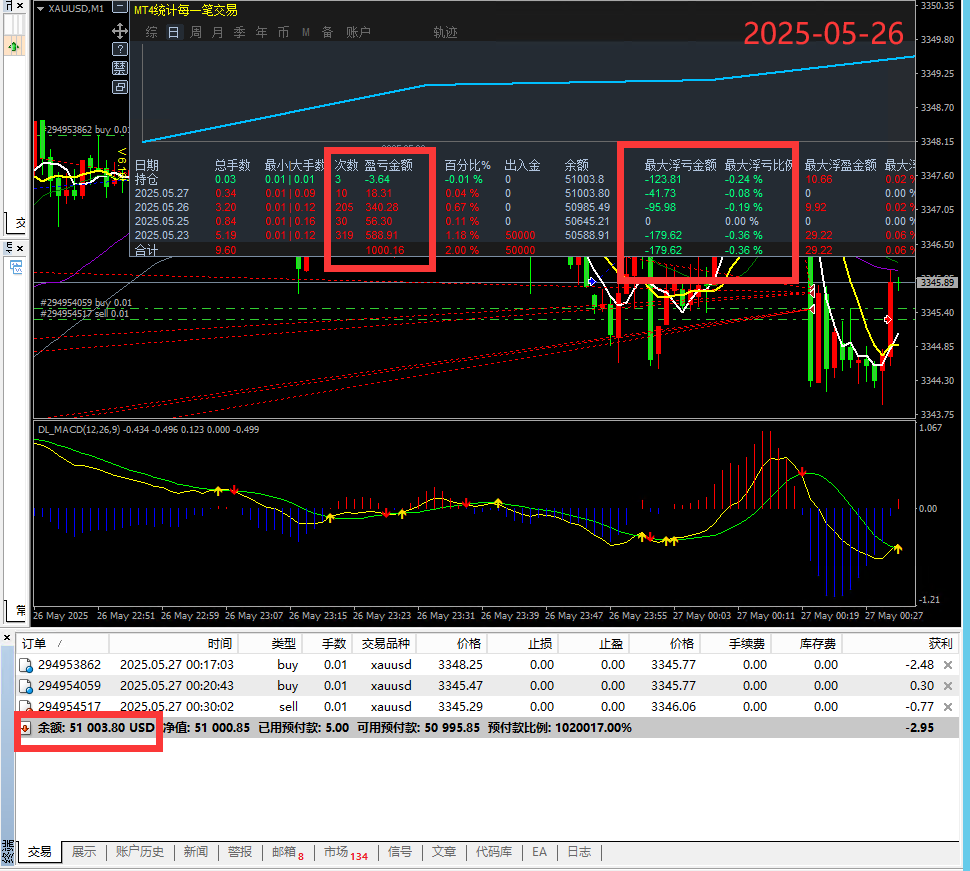Click the vertical 终端 terminal label strip
This screenshot has height=871, width=970.
point(7,851)
